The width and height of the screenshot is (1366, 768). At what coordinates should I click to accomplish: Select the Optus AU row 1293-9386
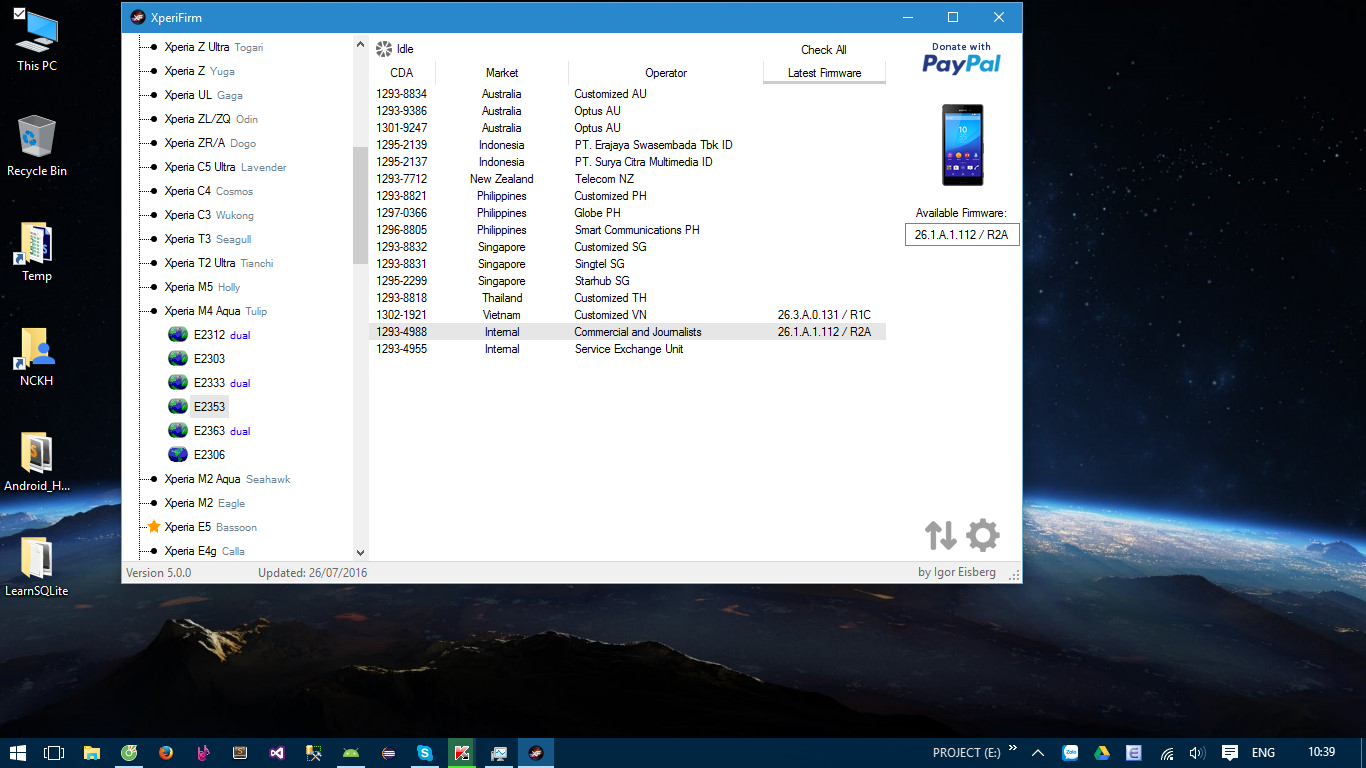point(627,111)
